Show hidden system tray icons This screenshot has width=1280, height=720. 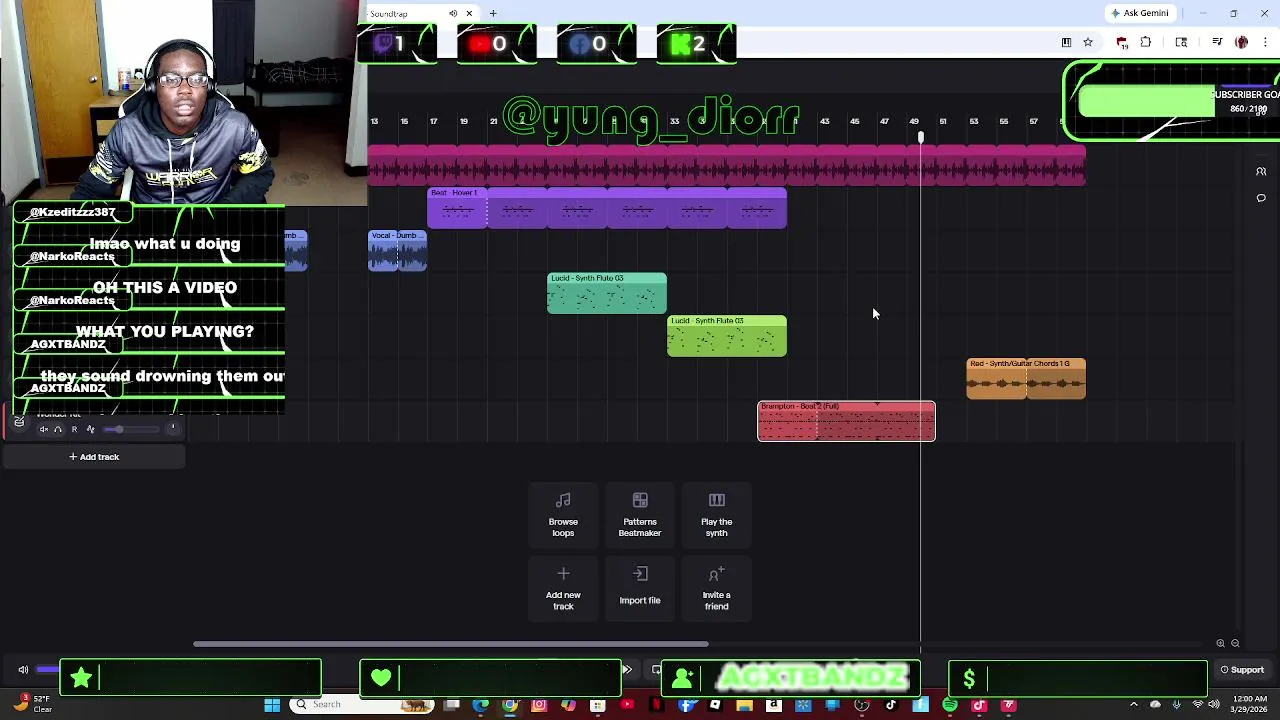pos(1133,705)
